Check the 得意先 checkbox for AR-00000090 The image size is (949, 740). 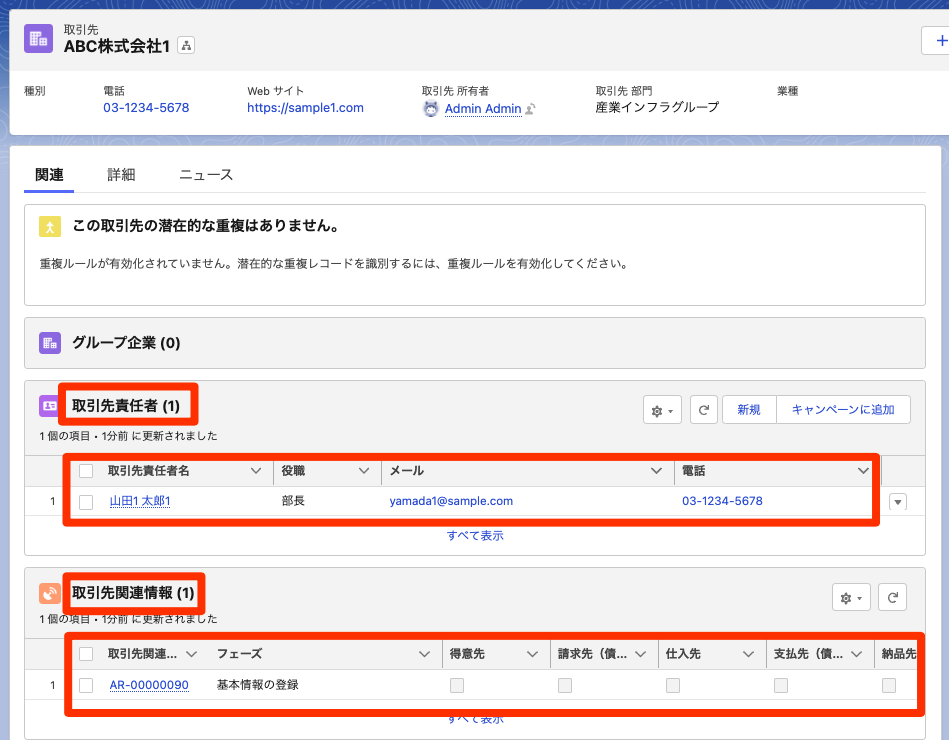457,685
